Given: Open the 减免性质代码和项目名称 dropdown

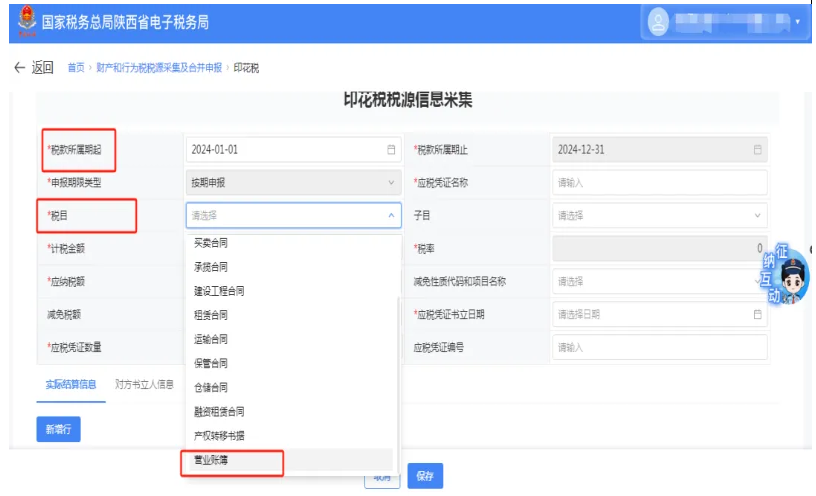Looking at the screenshot, I should (659, 281).
